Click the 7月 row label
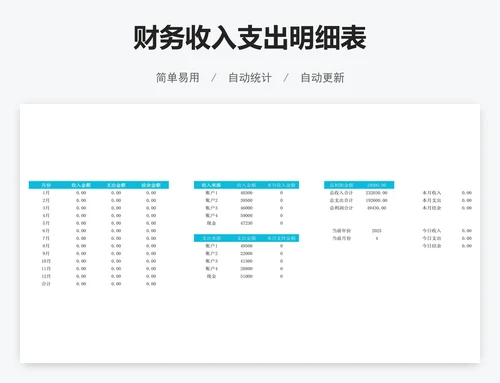This screenshot has width=500, height=383. pos(46,238)
